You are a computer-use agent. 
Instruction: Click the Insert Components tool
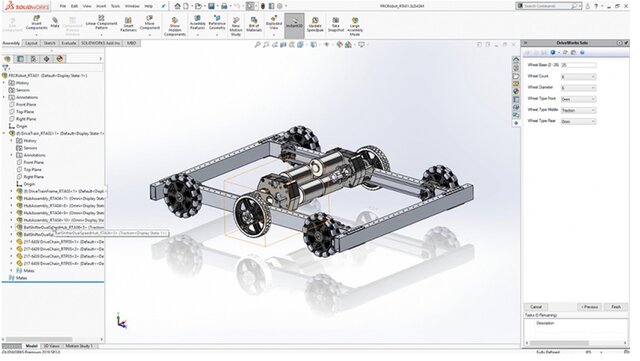click(36, 23)
